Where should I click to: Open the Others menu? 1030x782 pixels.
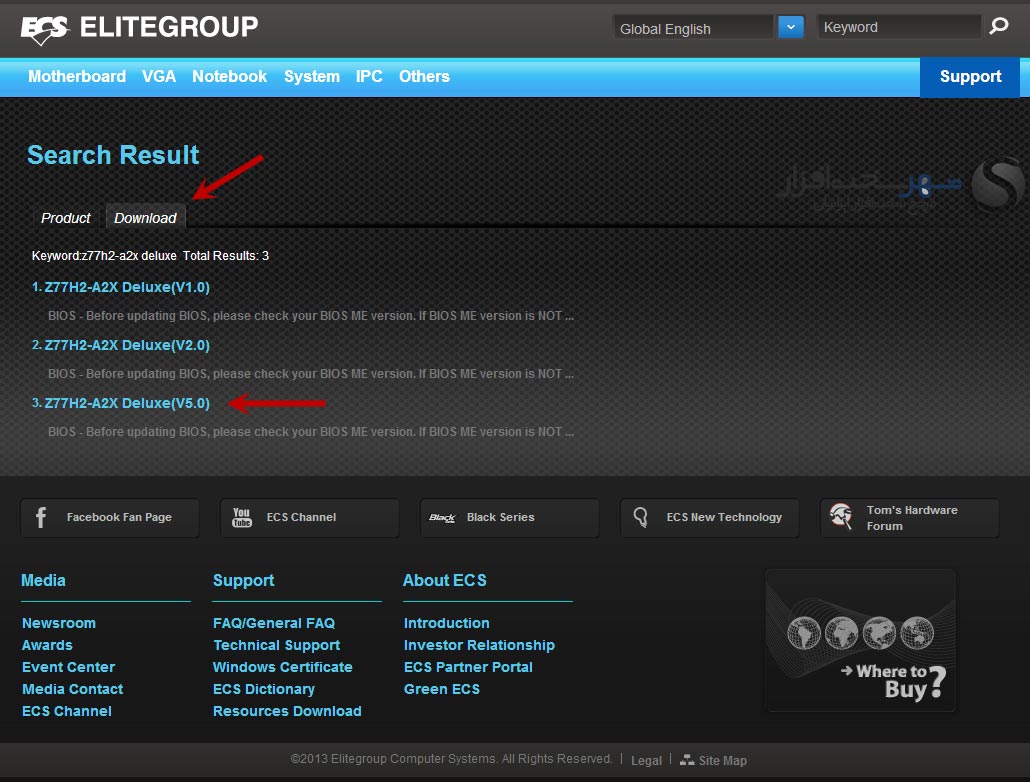pos(424,77)
